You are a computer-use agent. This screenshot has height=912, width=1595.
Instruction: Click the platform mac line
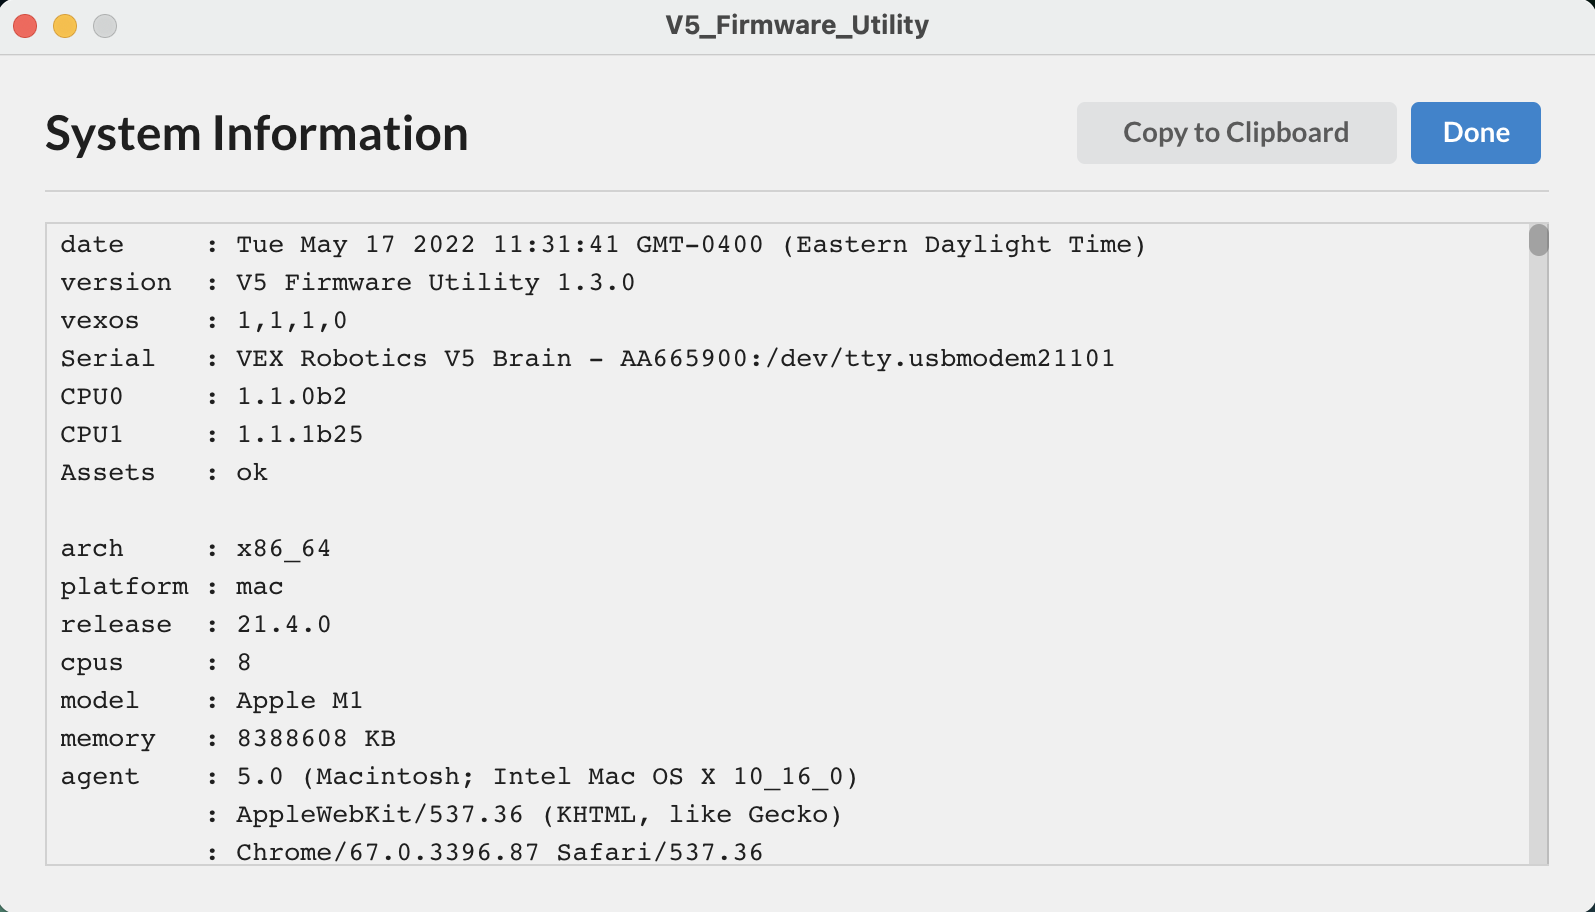(x=260, y=586)
